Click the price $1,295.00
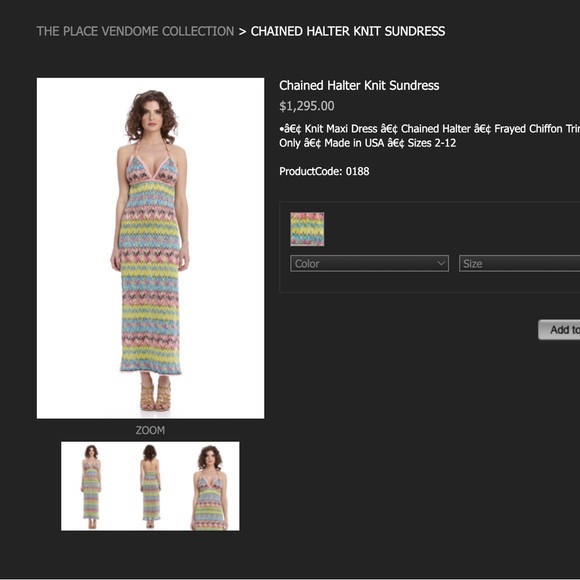Screen dimensions: 580x580 point(307,106)
